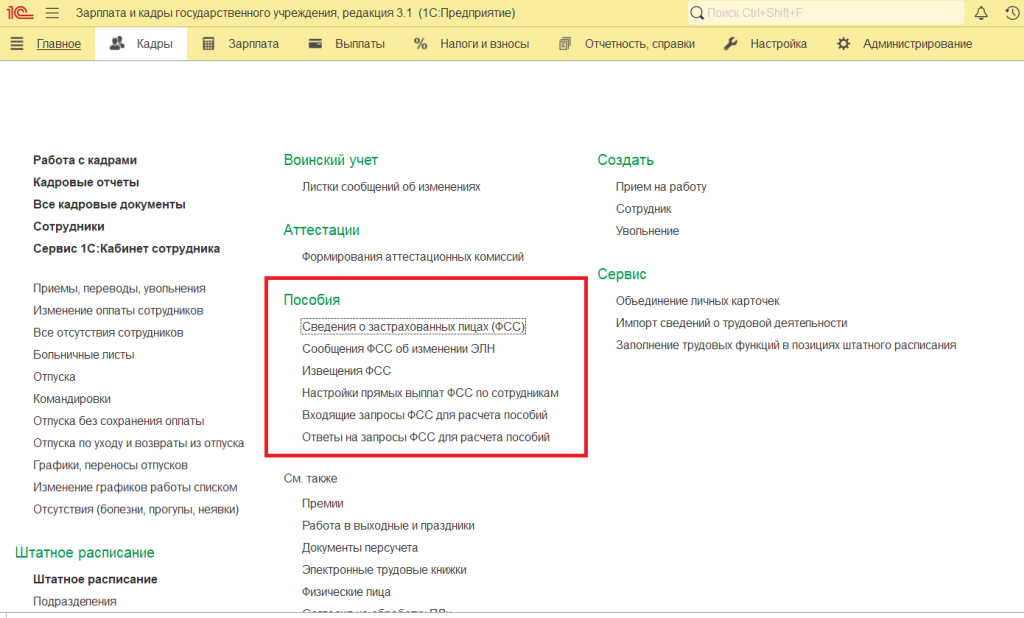
Task: Open the history clock icon
Action: [x=1010, y=13]
